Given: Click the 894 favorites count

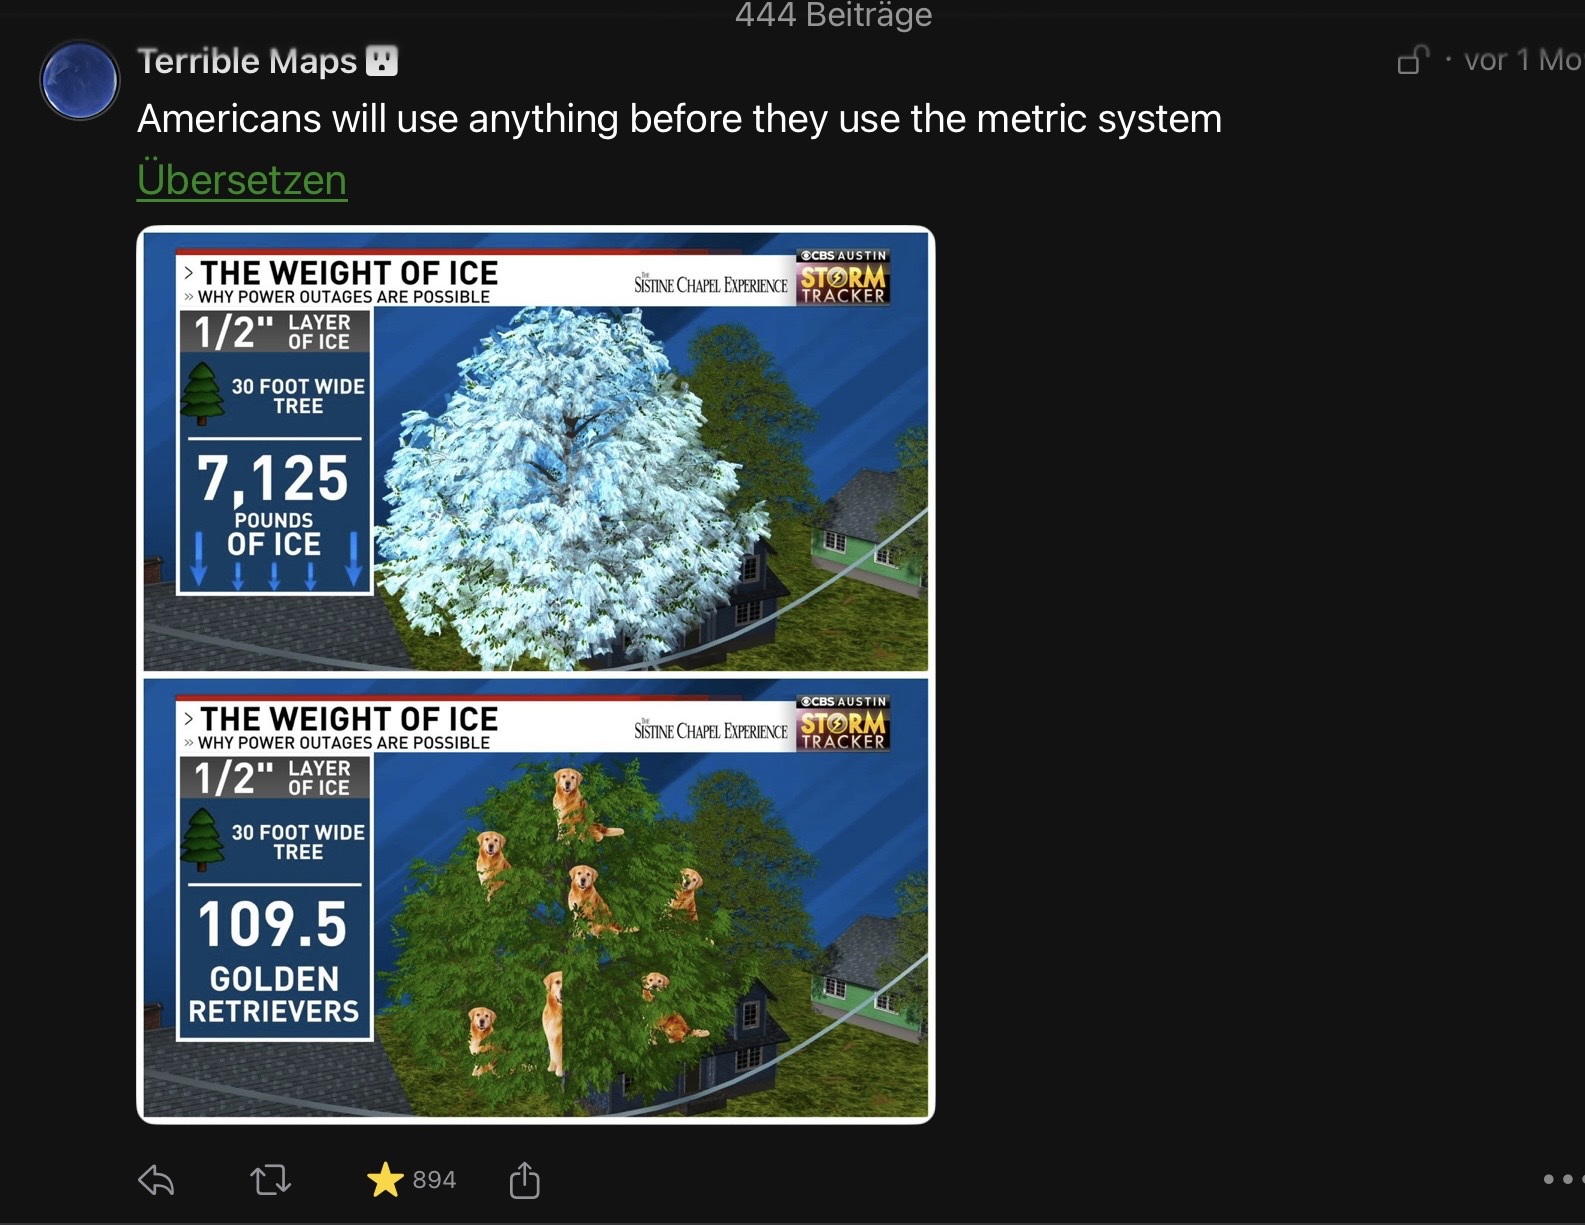Looking at the screenshot, I should [434, 1180].
